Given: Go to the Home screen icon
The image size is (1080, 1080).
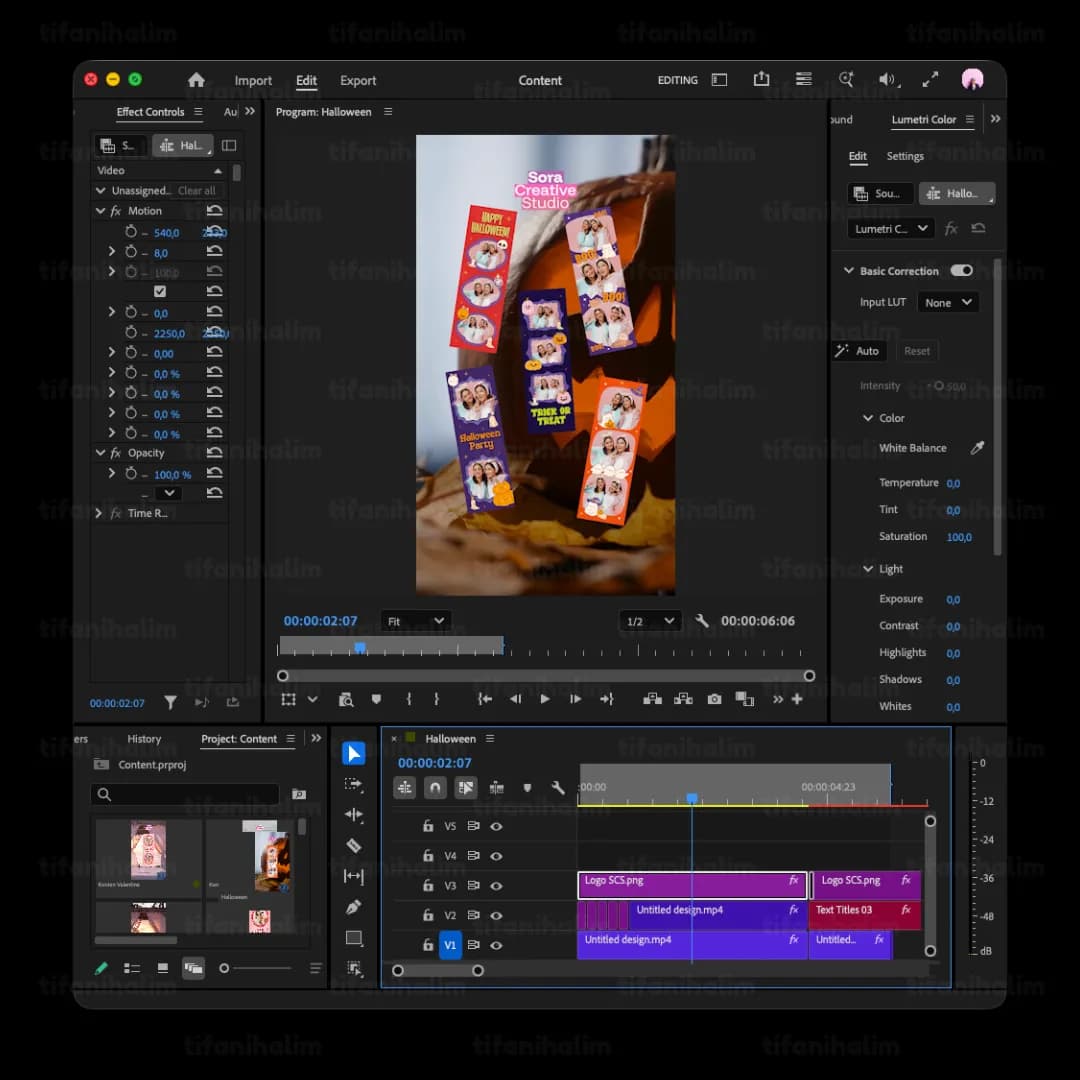Looking at the screenshot, I should pos(196,80).
